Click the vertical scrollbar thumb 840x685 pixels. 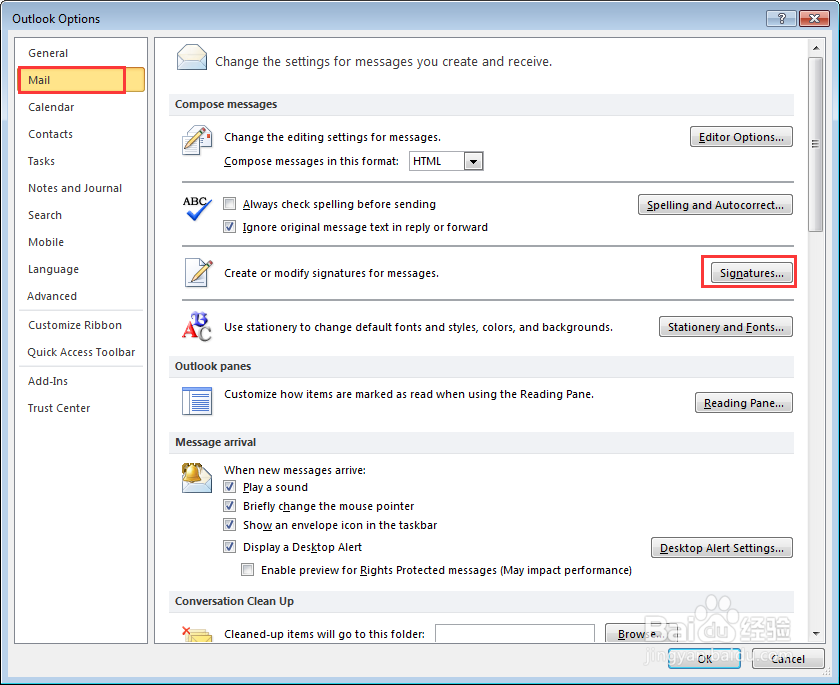[815, 144]
